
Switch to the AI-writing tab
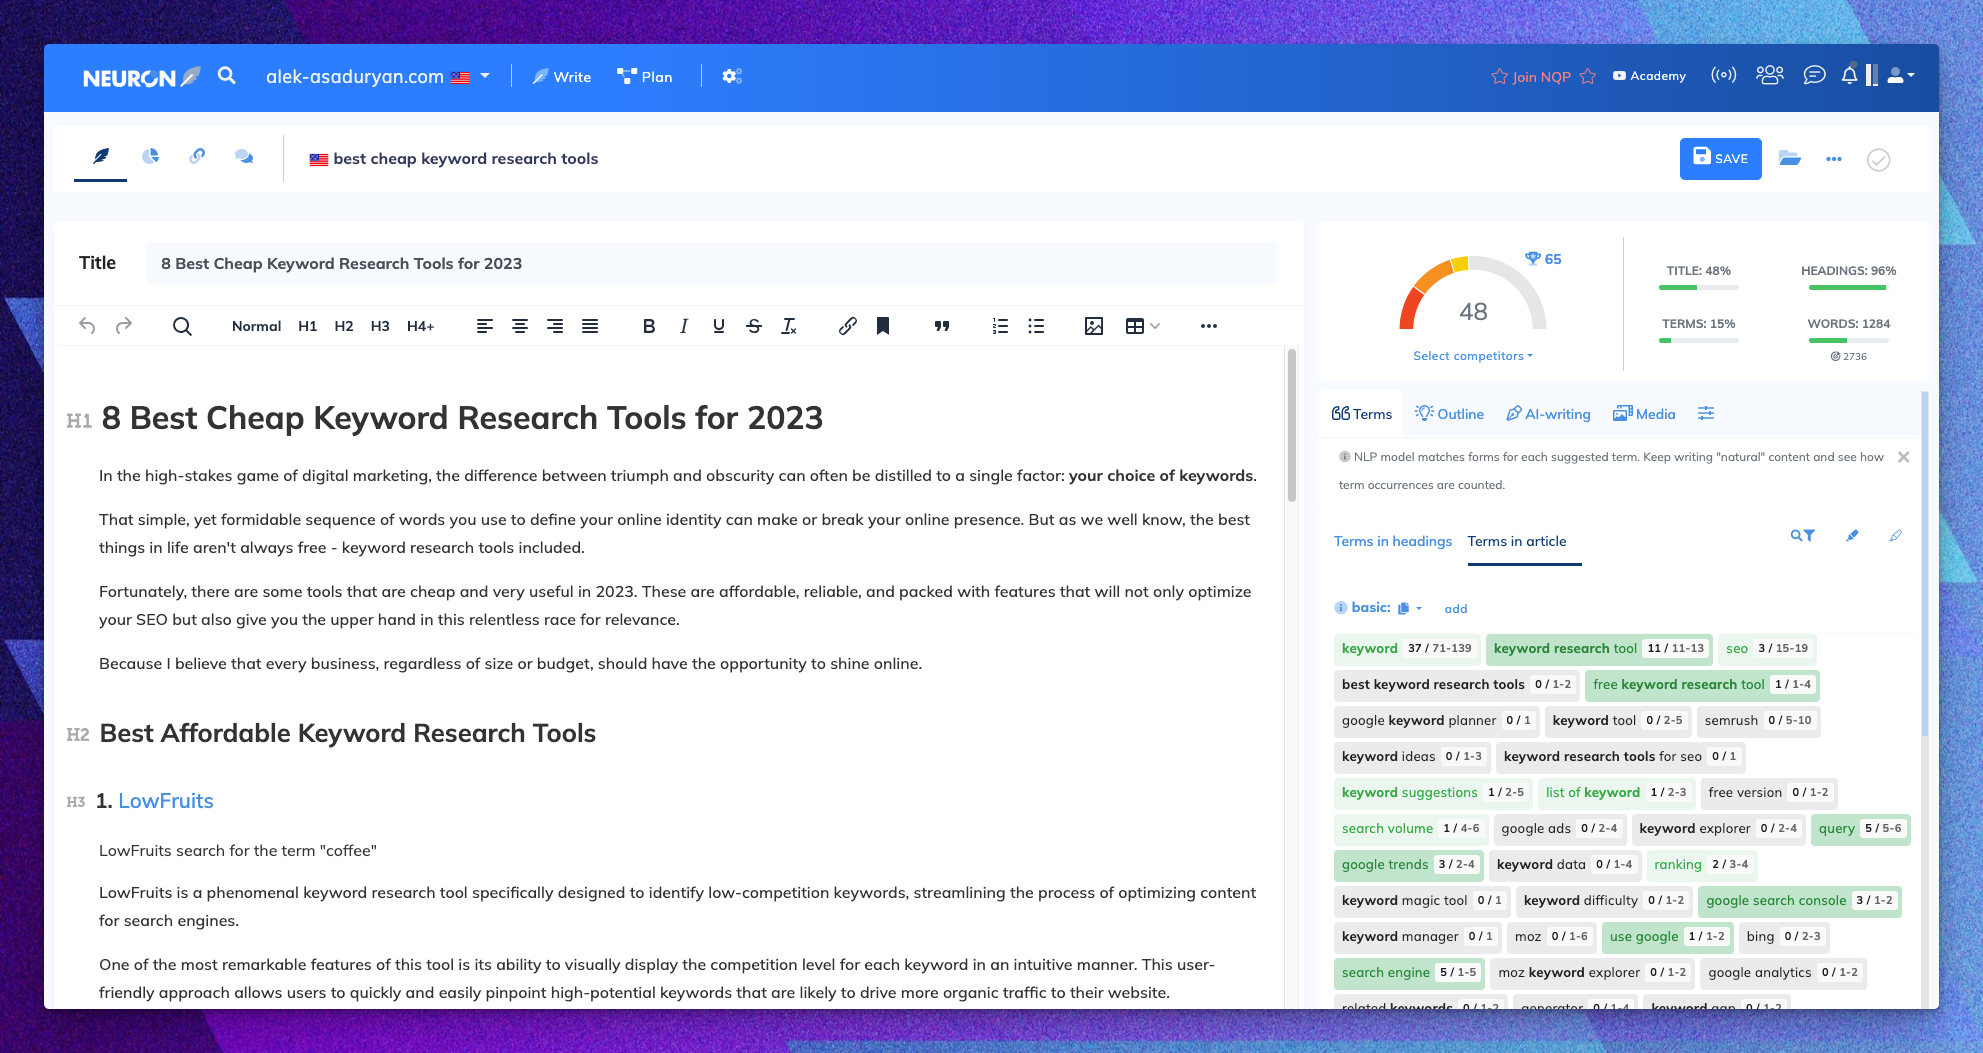pos(1548,413)
